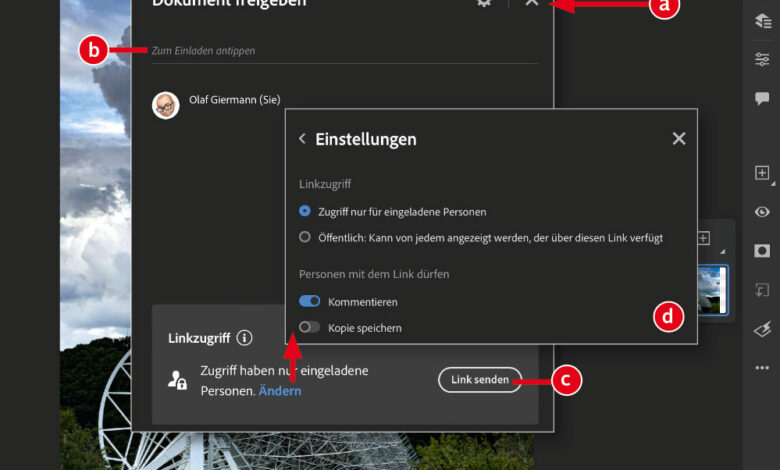
Task: Go back using the Einstellungen chevron
Action: point(302,138)
